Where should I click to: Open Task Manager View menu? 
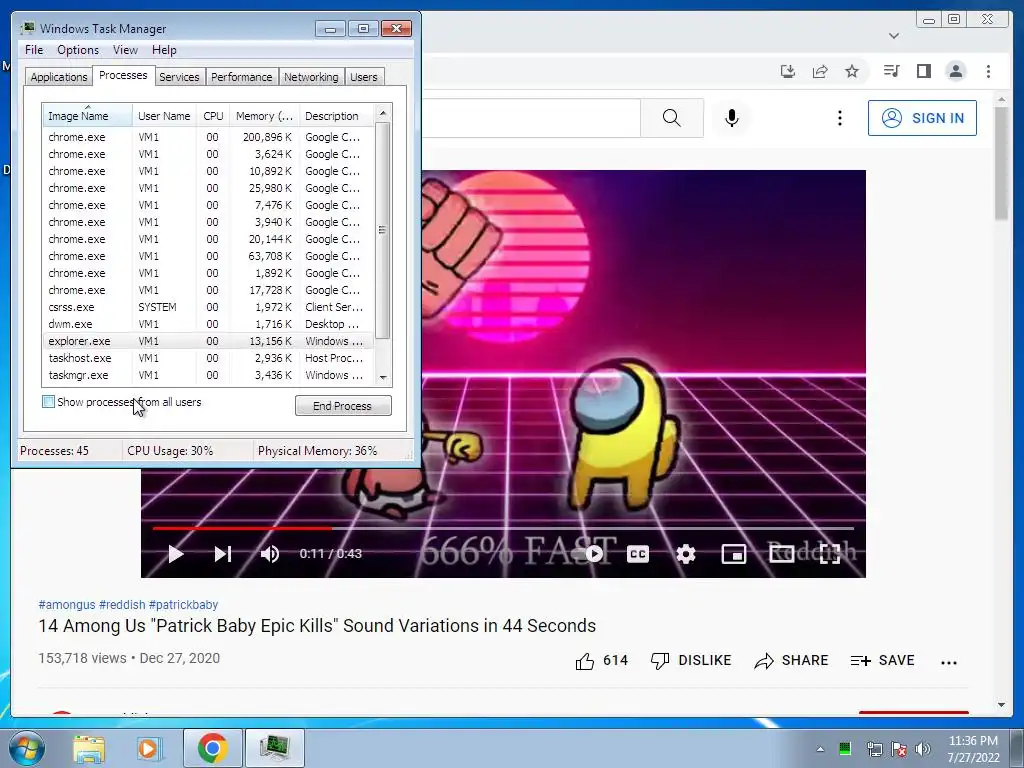click(125, 50)
